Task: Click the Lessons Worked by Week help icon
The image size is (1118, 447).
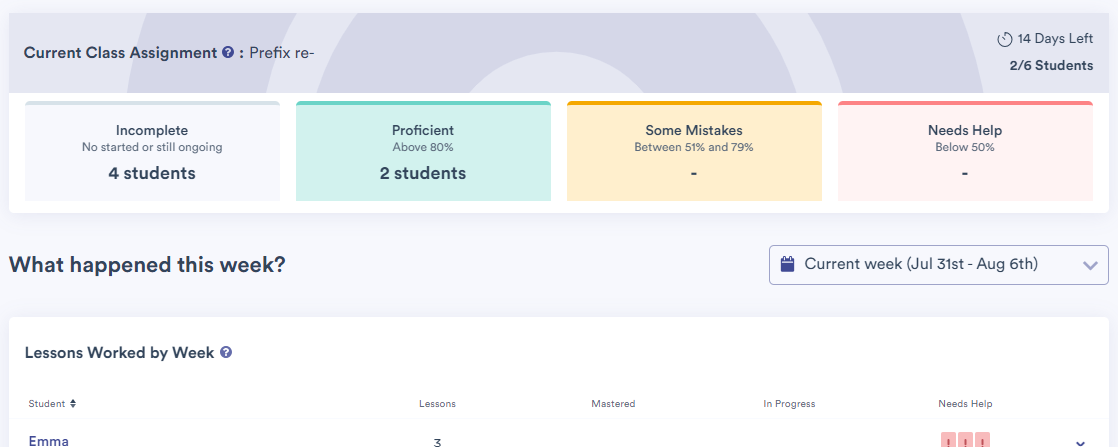Action: pyautogui.click(x=226, y=352)
